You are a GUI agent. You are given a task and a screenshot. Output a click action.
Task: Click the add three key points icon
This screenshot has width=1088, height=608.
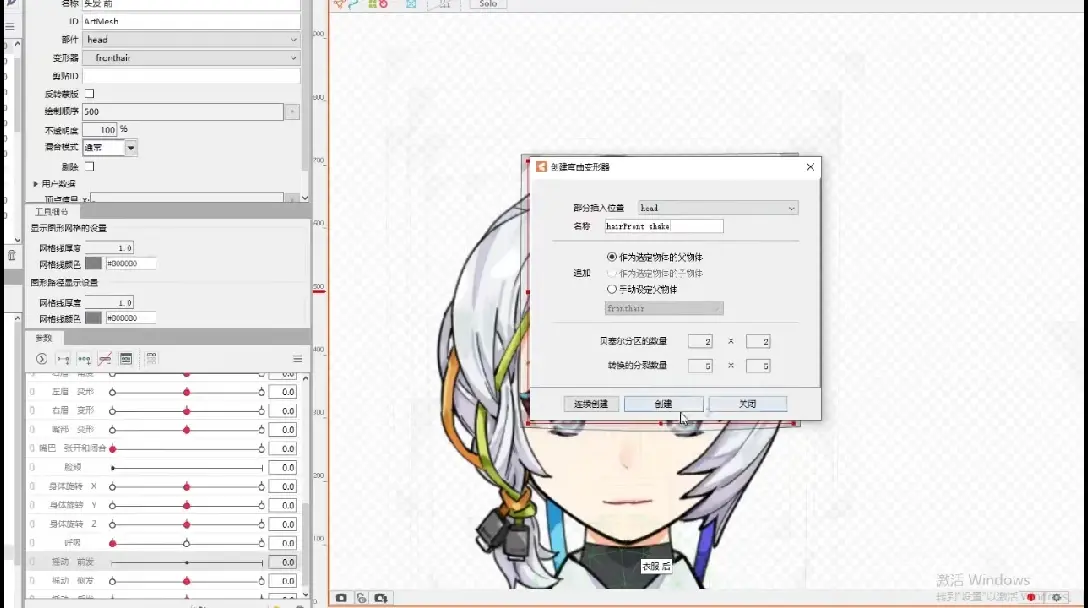tap(84, 359)
